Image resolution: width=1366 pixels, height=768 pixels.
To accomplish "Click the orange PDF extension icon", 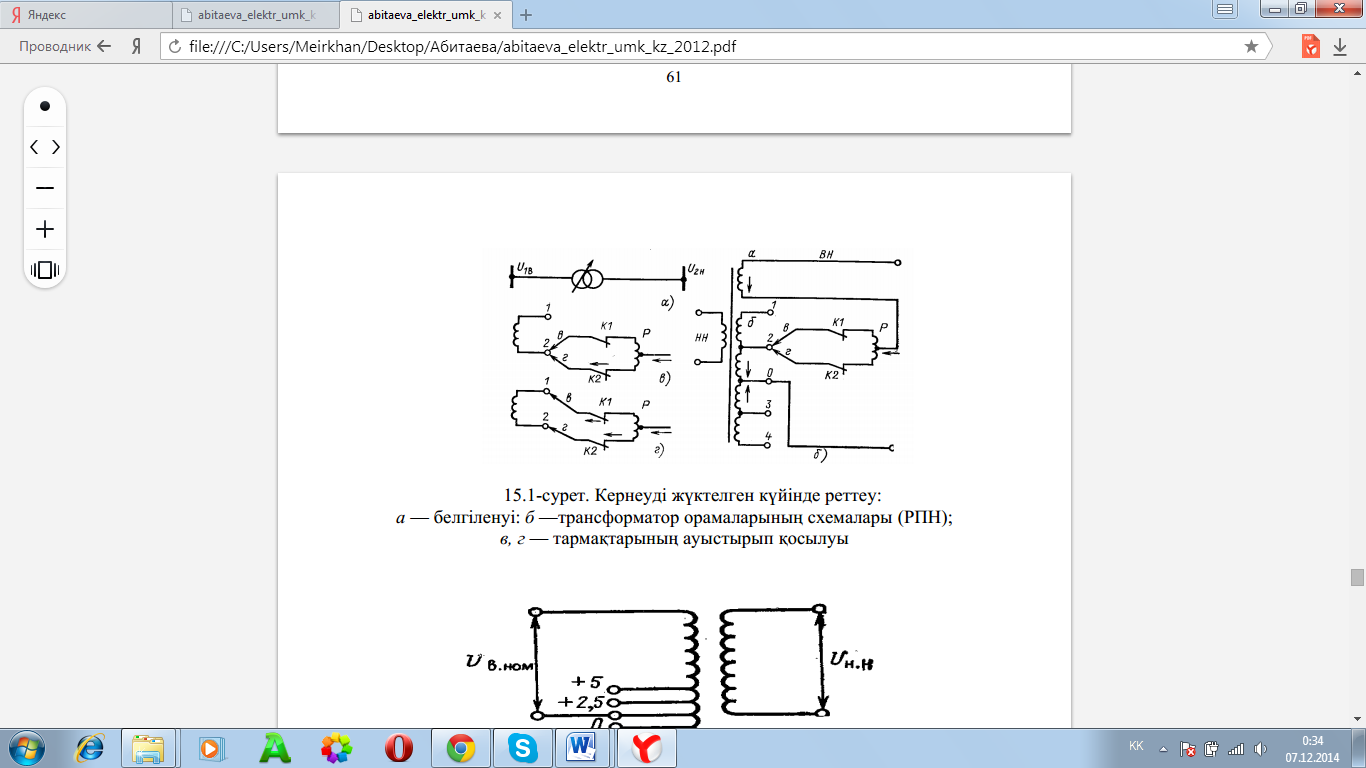I will [1310, 46].
